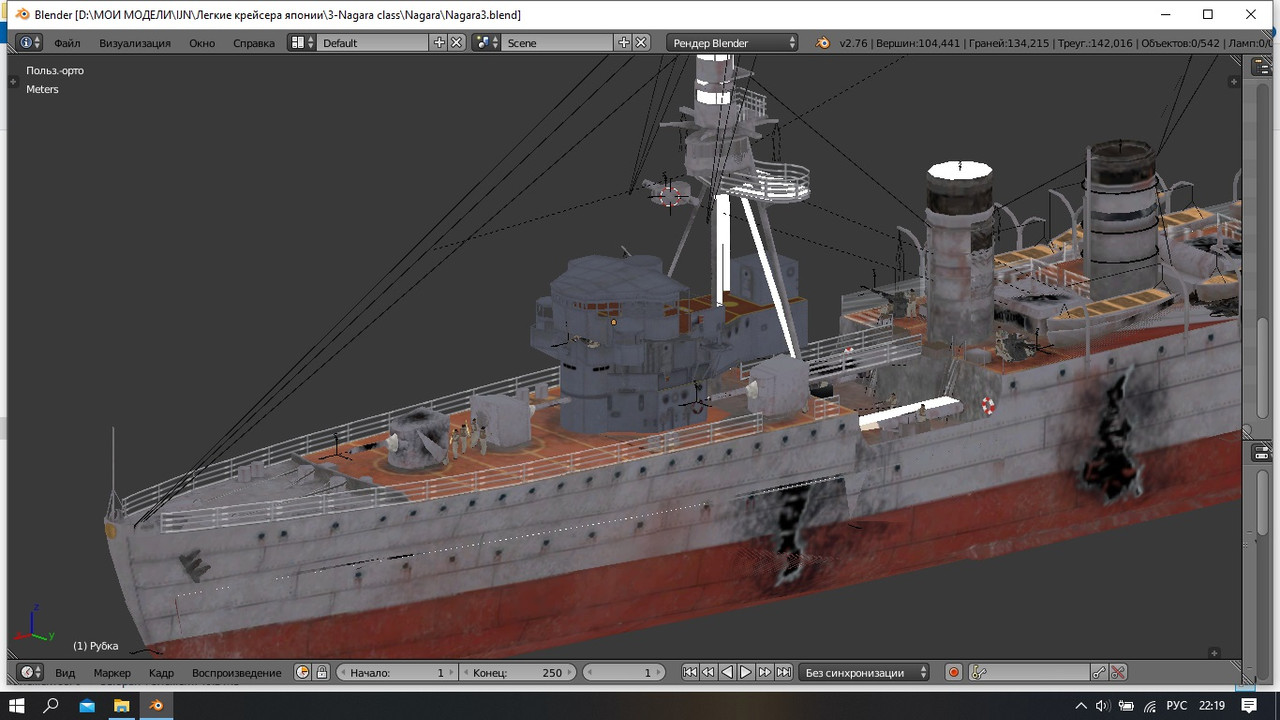The image size is (1280, 720).
Task: Open the Справка menu
Action: (254, 43)
